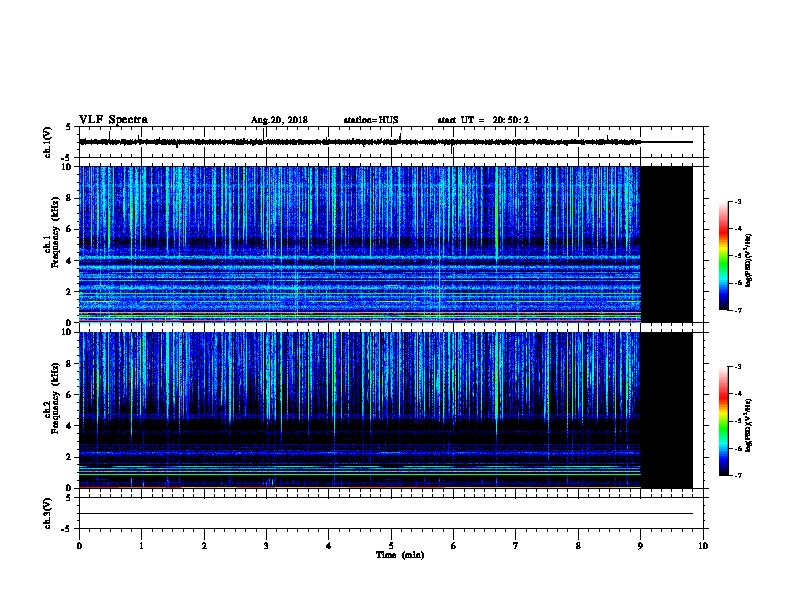The height and width of the screenshot is (612, 792).
Task: Click the black no-data block in ch.1 spectrogram
Action: click(666, 244)
